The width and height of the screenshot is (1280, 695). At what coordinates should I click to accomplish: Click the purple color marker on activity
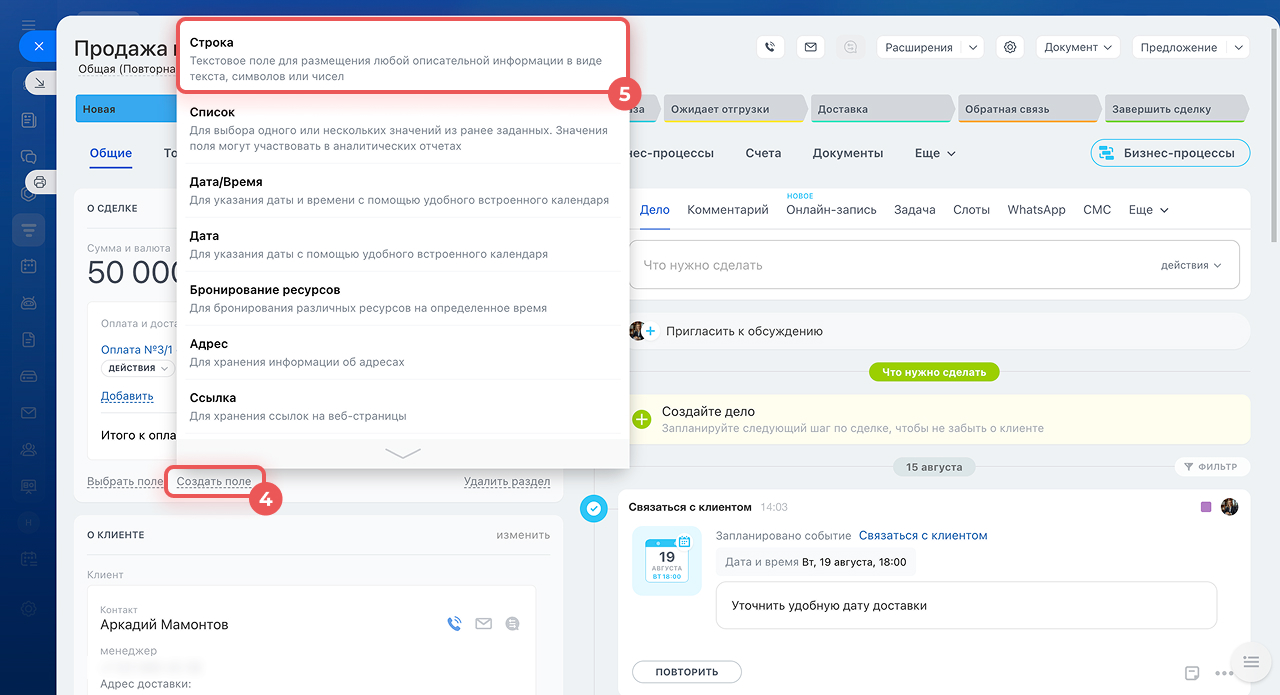1206,507
